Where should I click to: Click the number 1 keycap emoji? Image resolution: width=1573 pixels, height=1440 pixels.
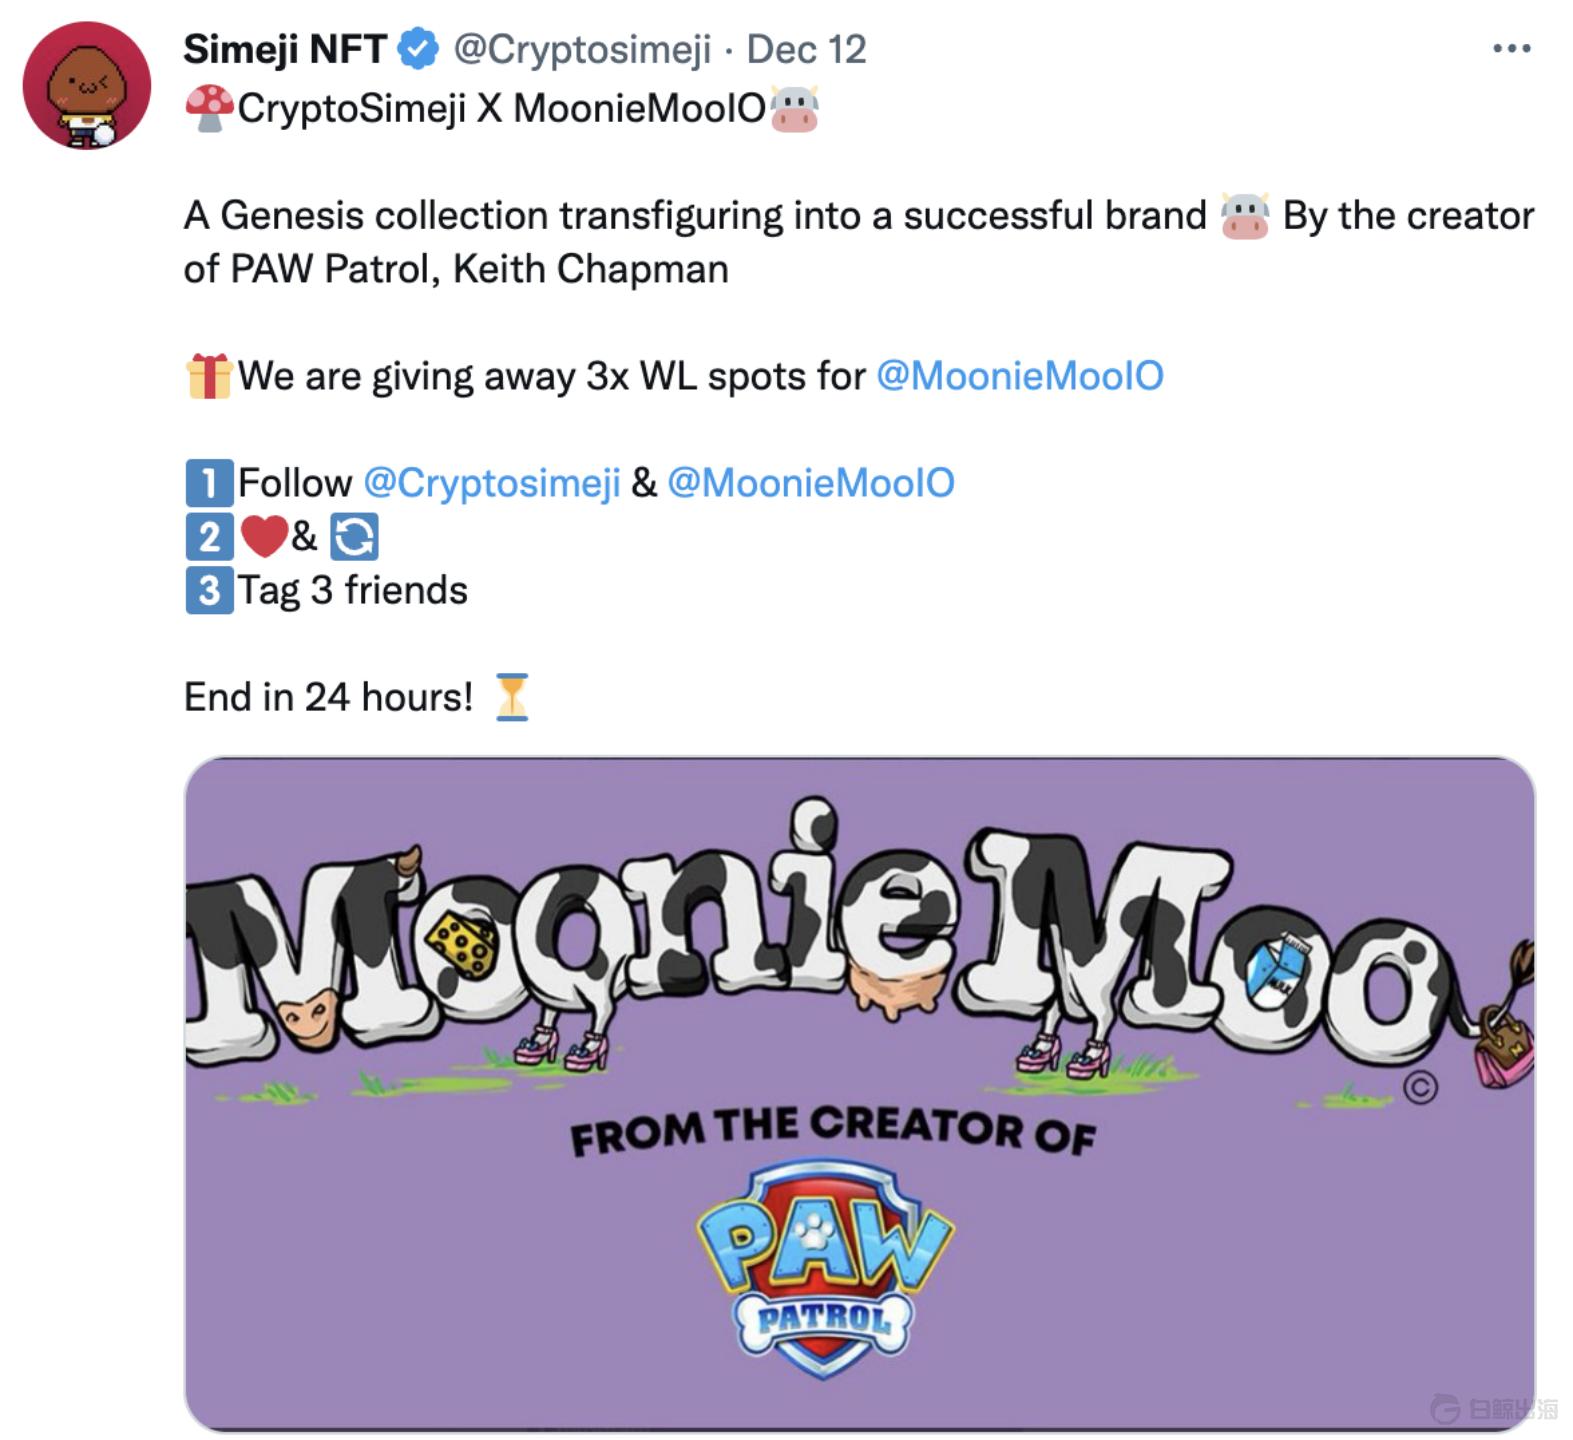point(207,482)
